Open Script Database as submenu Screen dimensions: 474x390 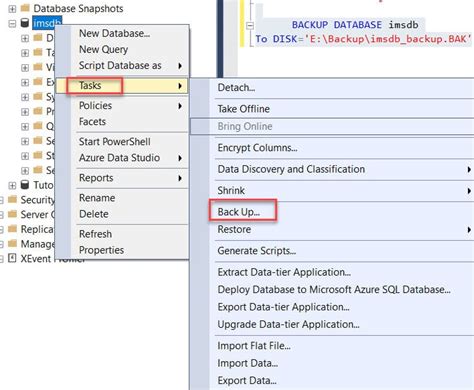[123, 66]
